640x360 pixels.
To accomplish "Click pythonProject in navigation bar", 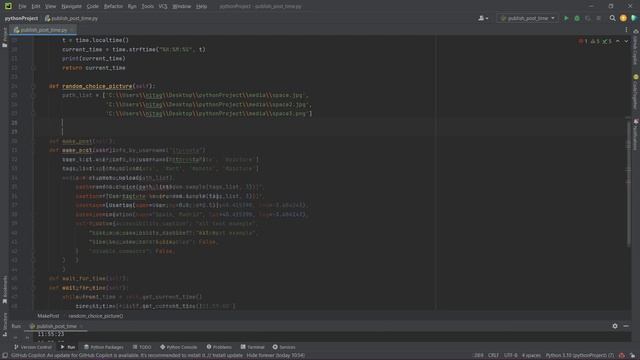I will point(21,18).
